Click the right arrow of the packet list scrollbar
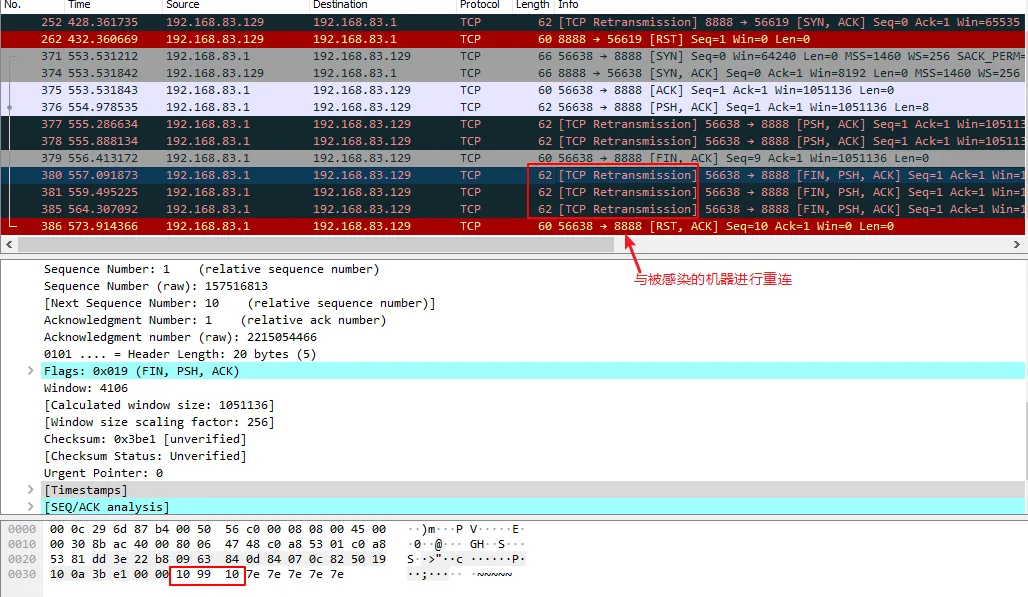Screen dimensions: 1028x597 click(x=1017, y=244)
